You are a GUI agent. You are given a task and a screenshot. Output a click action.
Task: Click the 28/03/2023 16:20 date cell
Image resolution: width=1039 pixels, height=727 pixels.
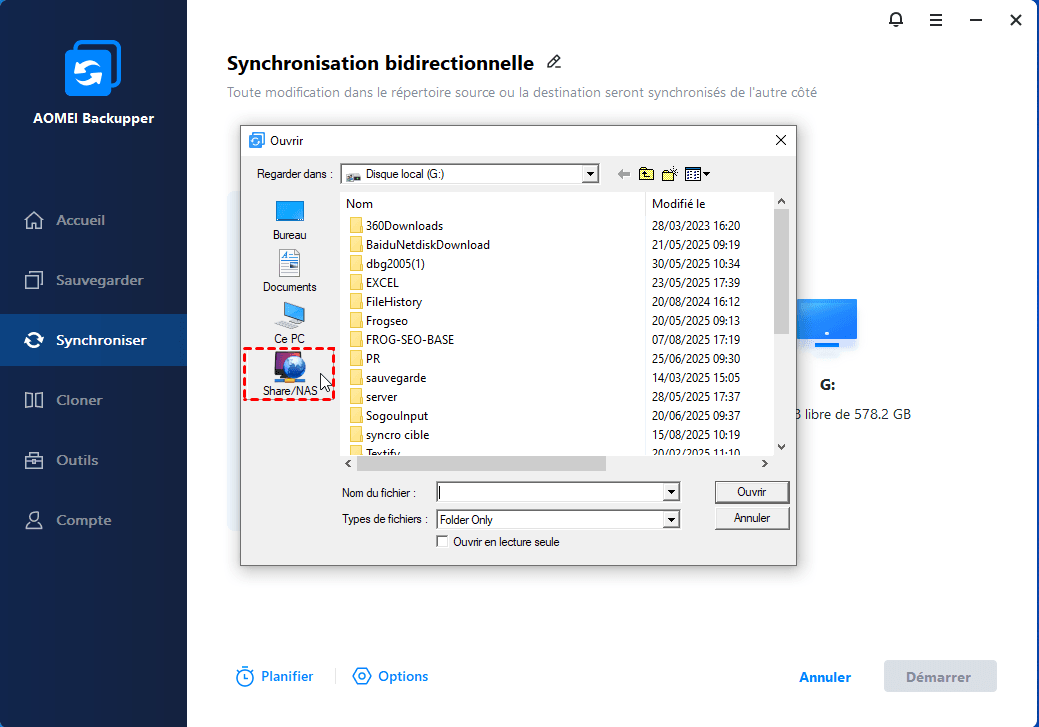[696, 226]
